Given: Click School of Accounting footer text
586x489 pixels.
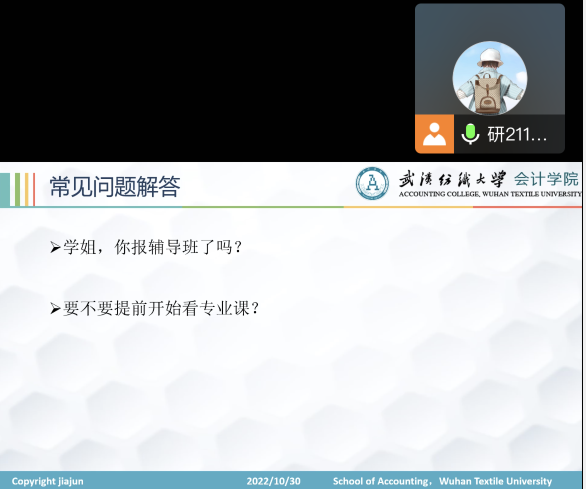Looking at the screenshot, I should [381, 481].
